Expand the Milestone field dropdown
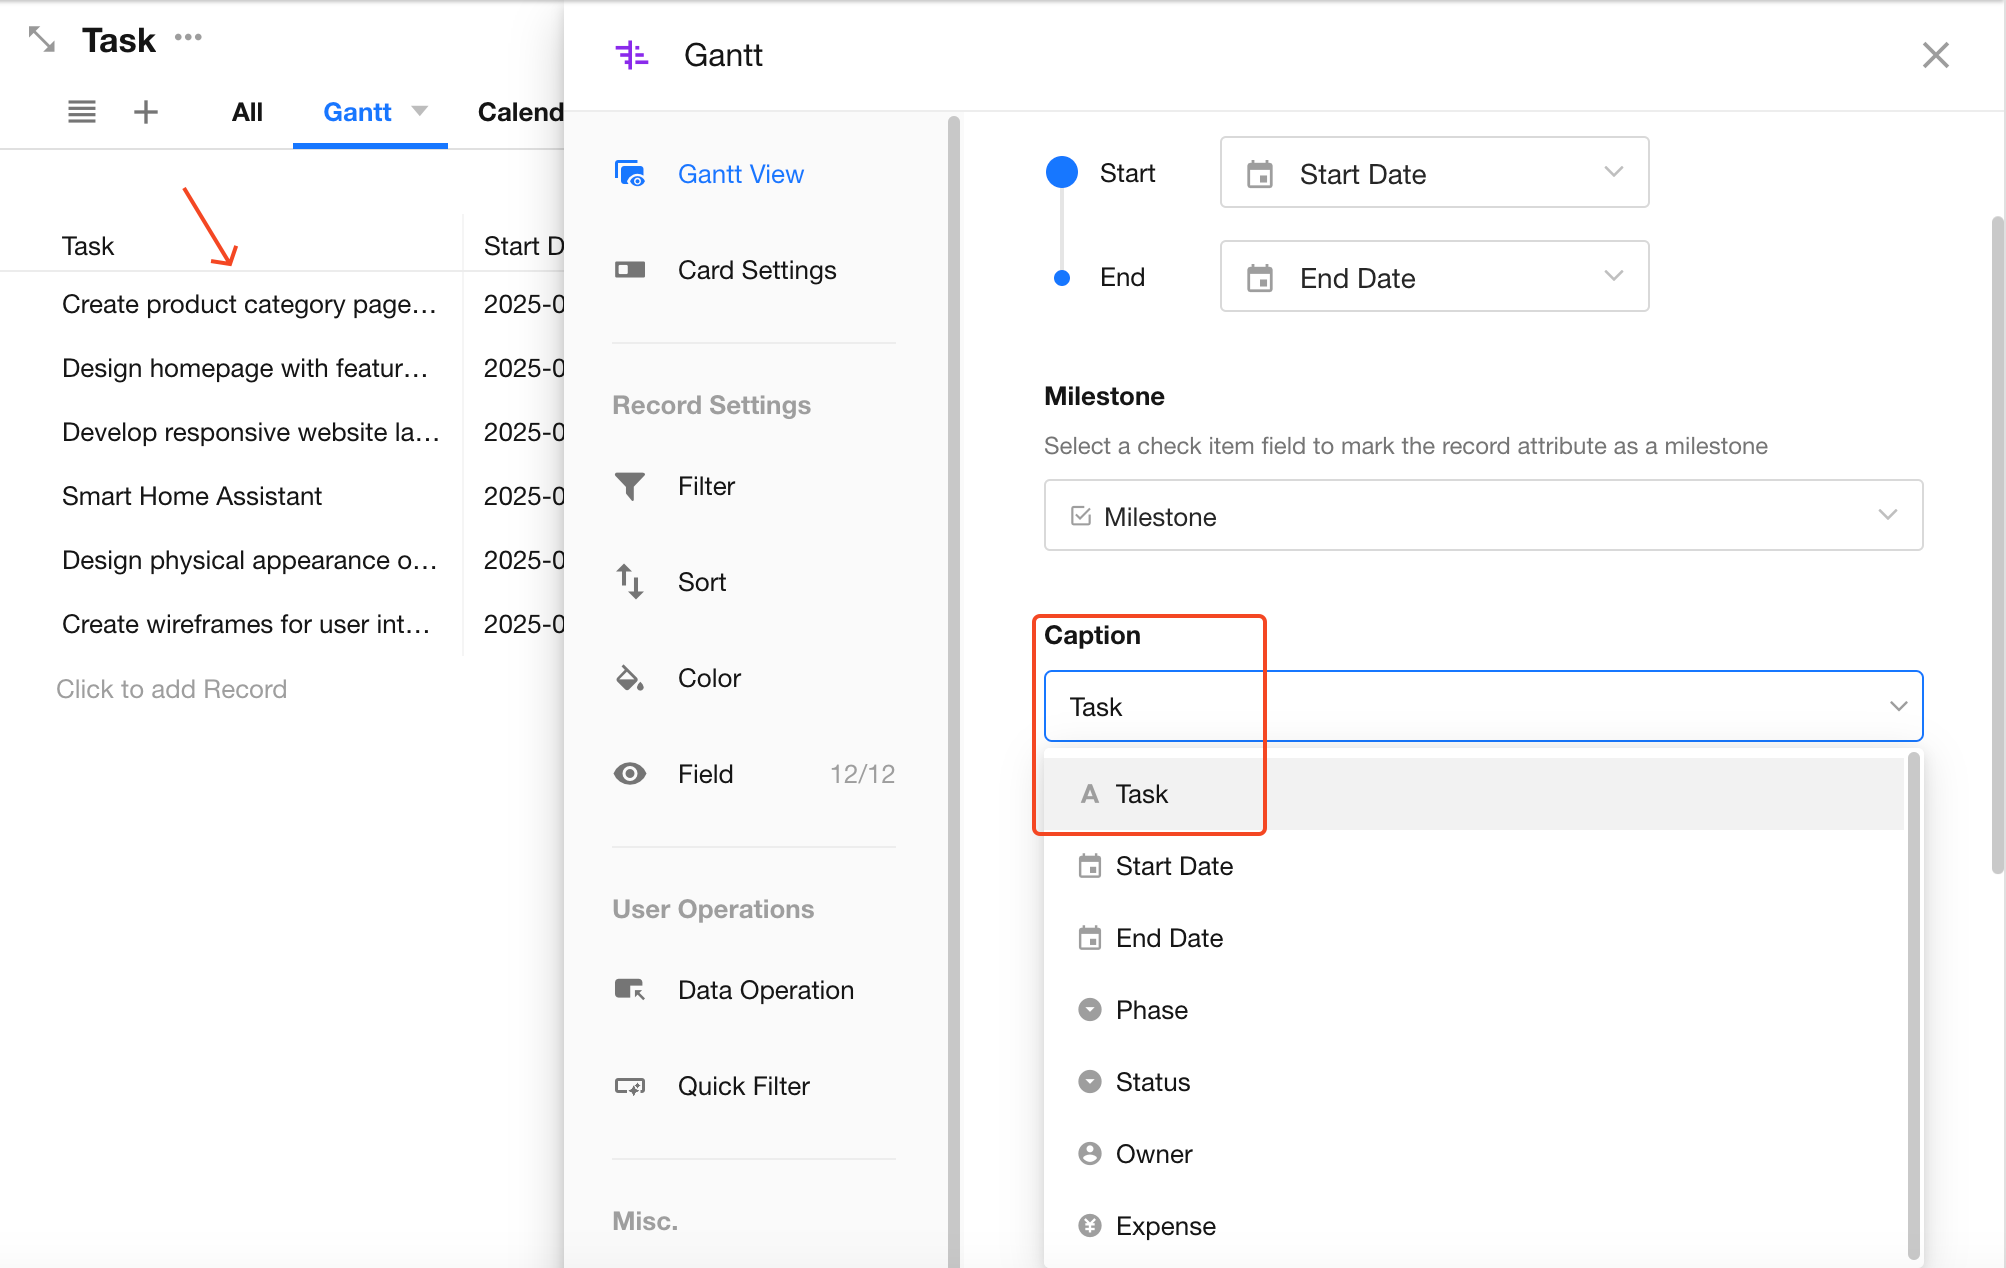Screen dimensions: 2006x1268 (x=1483, y=516)
